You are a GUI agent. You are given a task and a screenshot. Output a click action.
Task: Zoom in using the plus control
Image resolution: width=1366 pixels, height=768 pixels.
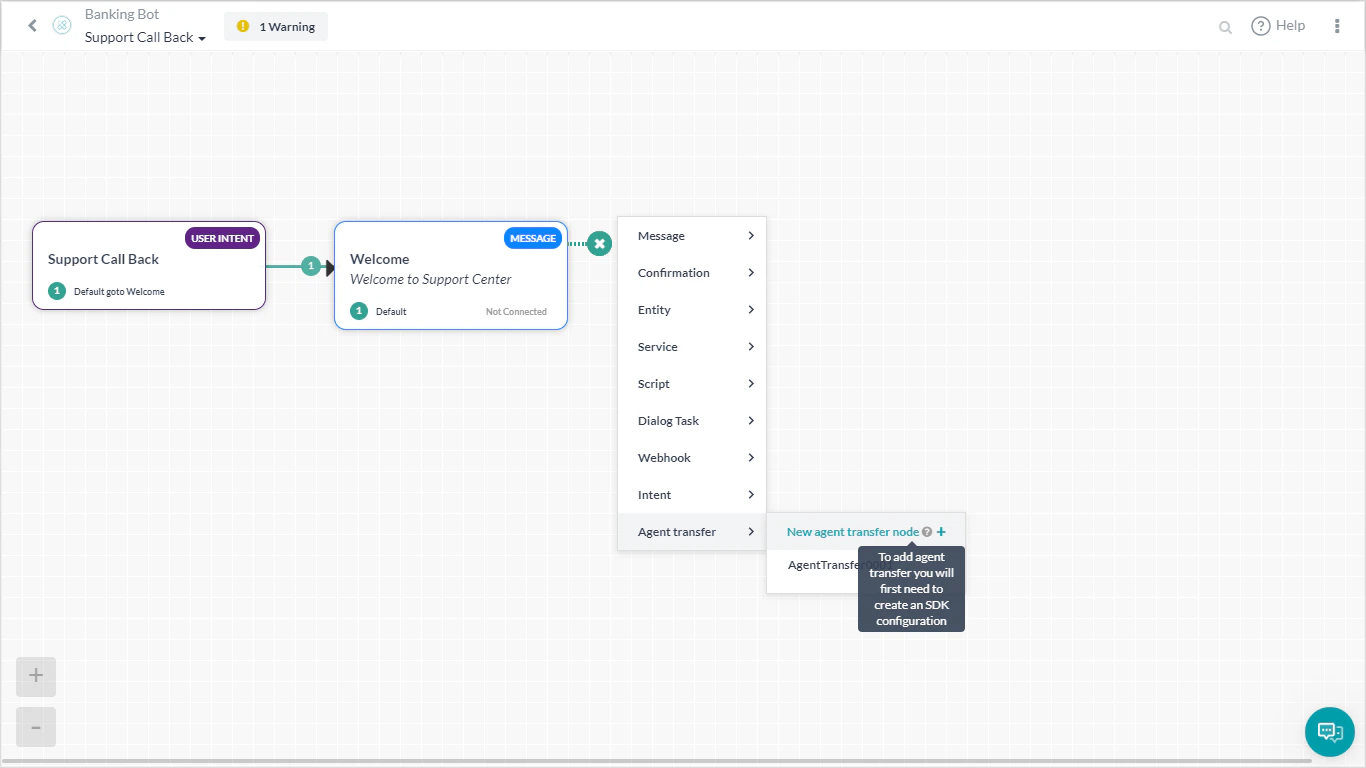(x=35, y=676)
